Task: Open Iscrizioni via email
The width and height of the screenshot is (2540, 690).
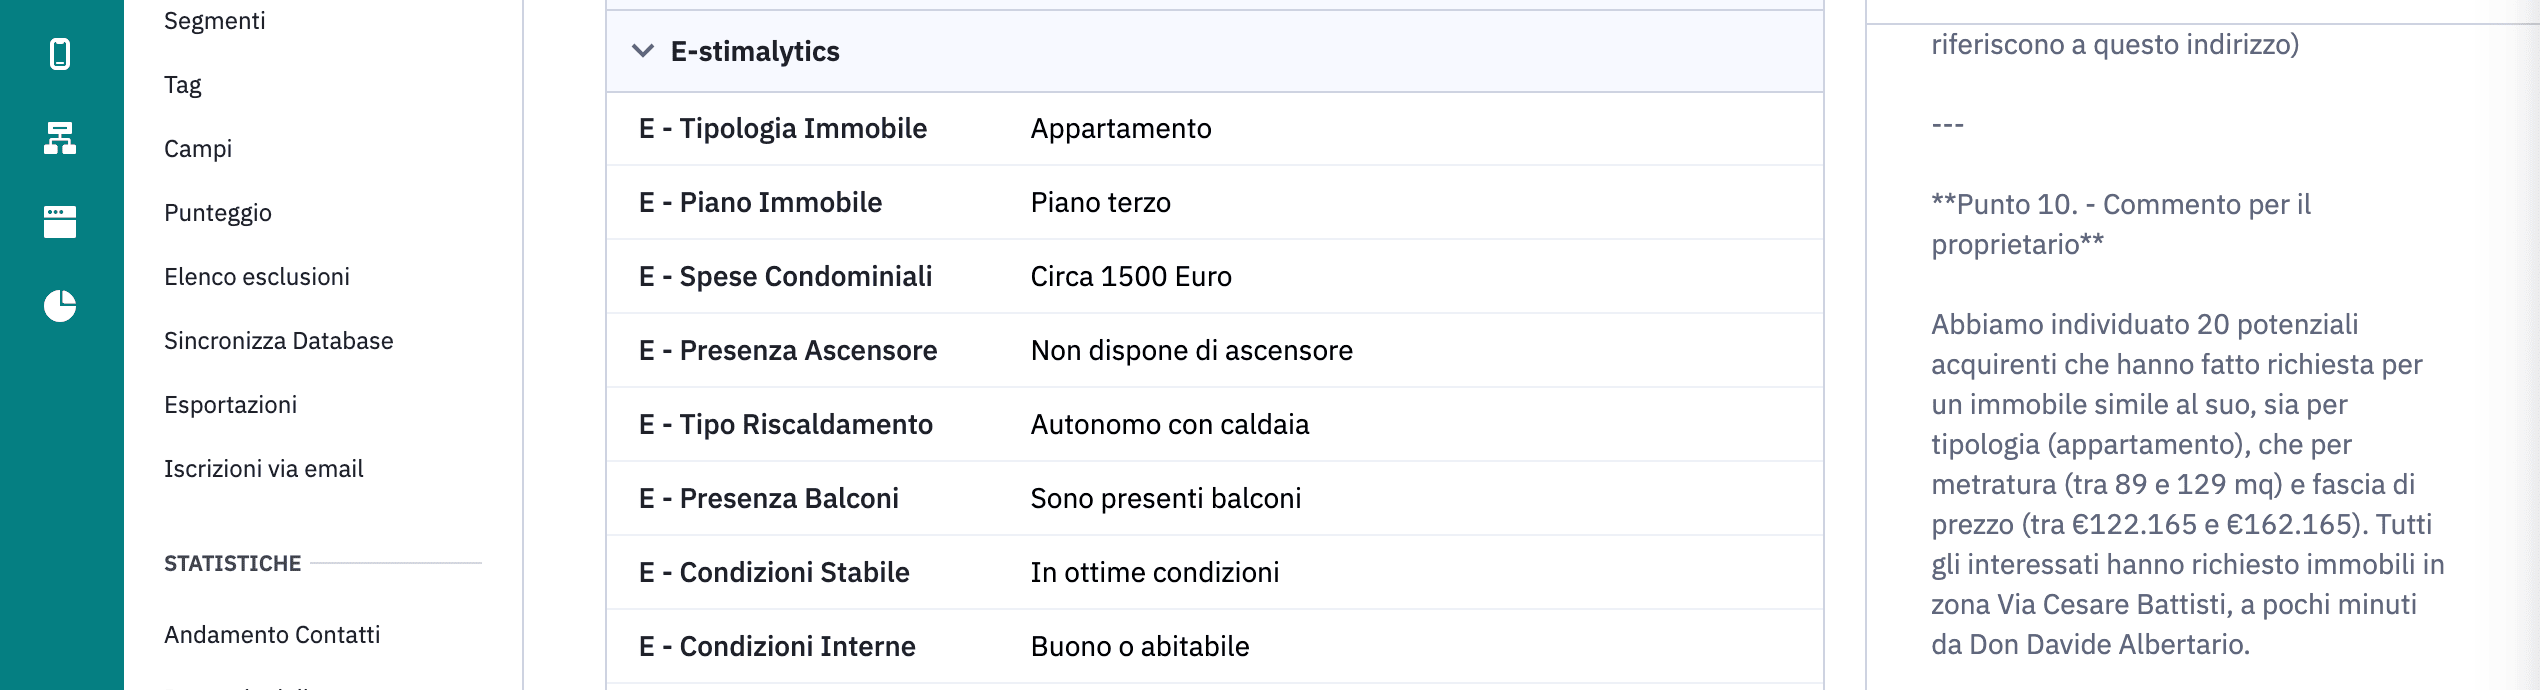Action: [264, 469]
